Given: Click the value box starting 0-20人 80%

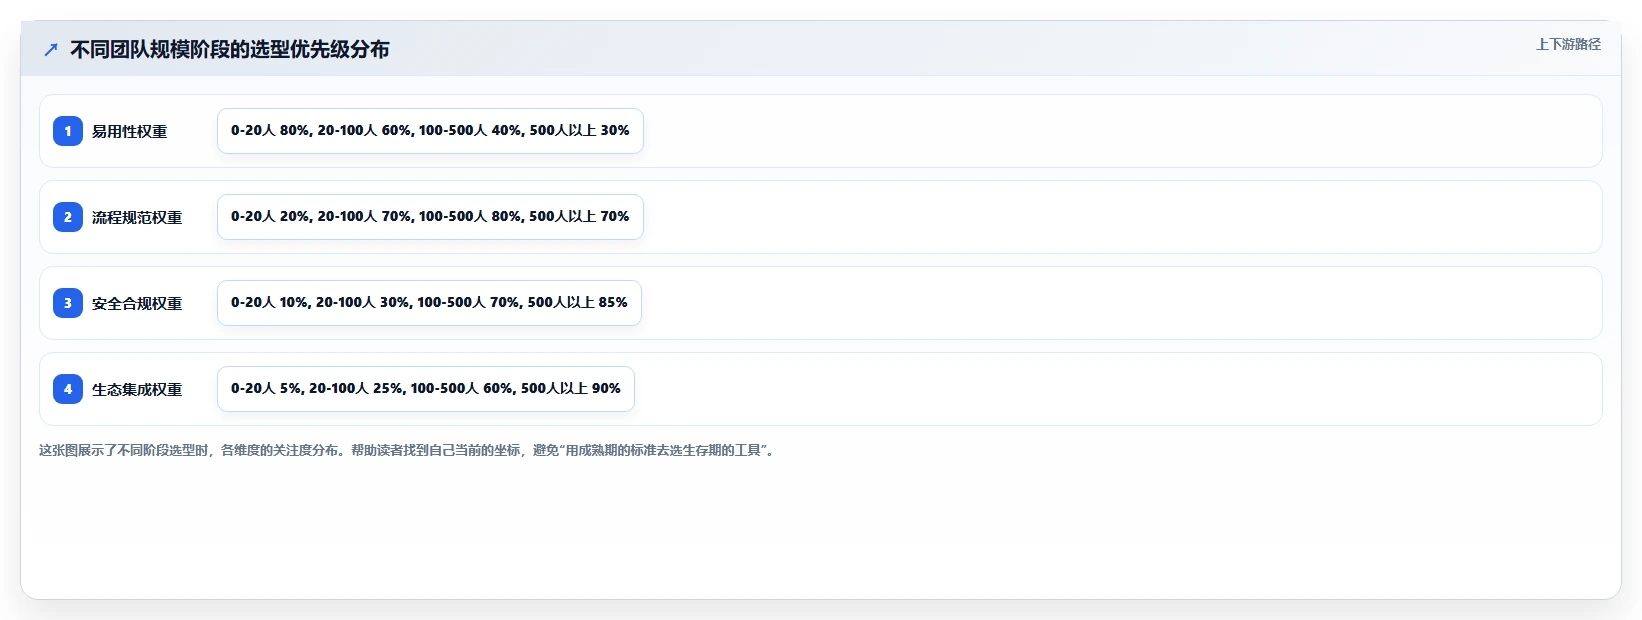Looking at the screenshot, I should tap(430, 131).
